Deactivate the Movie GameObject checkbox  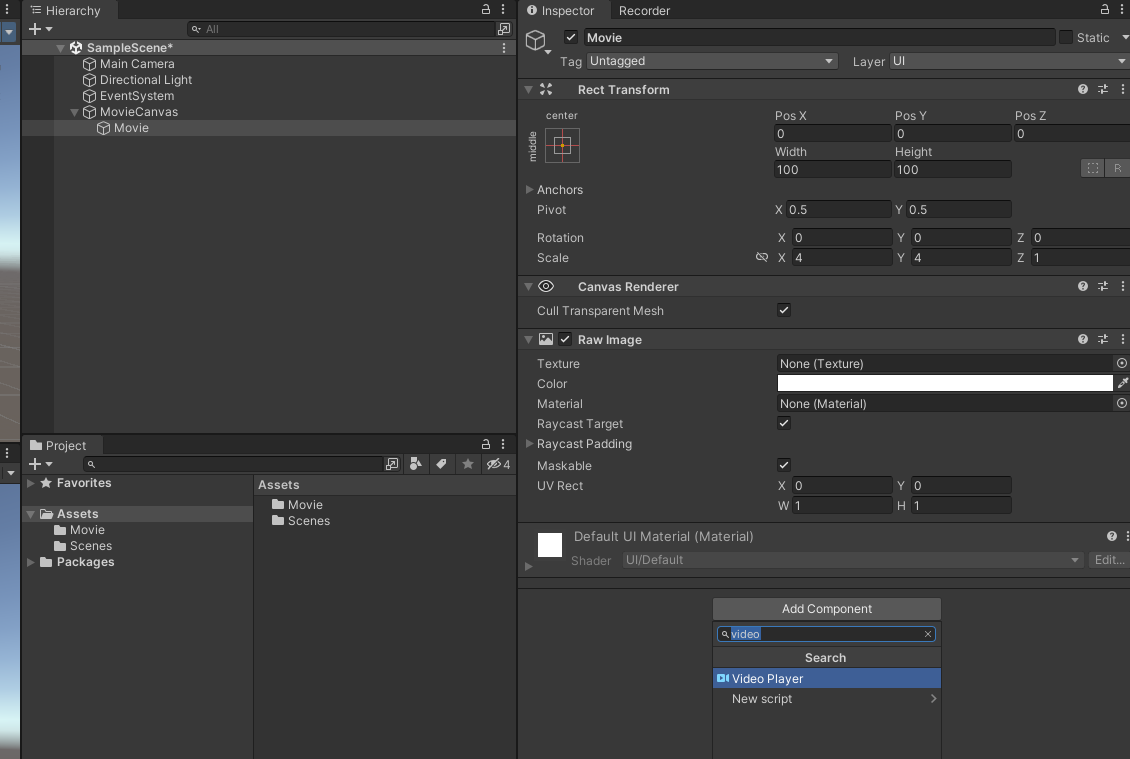click(x=570, y=37)
